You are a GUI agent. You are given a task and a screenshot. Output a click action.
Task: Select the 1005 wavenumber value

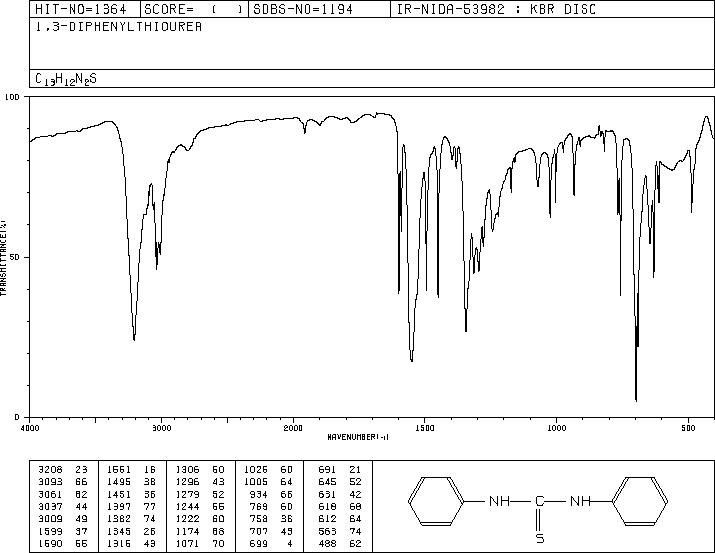[256, 482]
